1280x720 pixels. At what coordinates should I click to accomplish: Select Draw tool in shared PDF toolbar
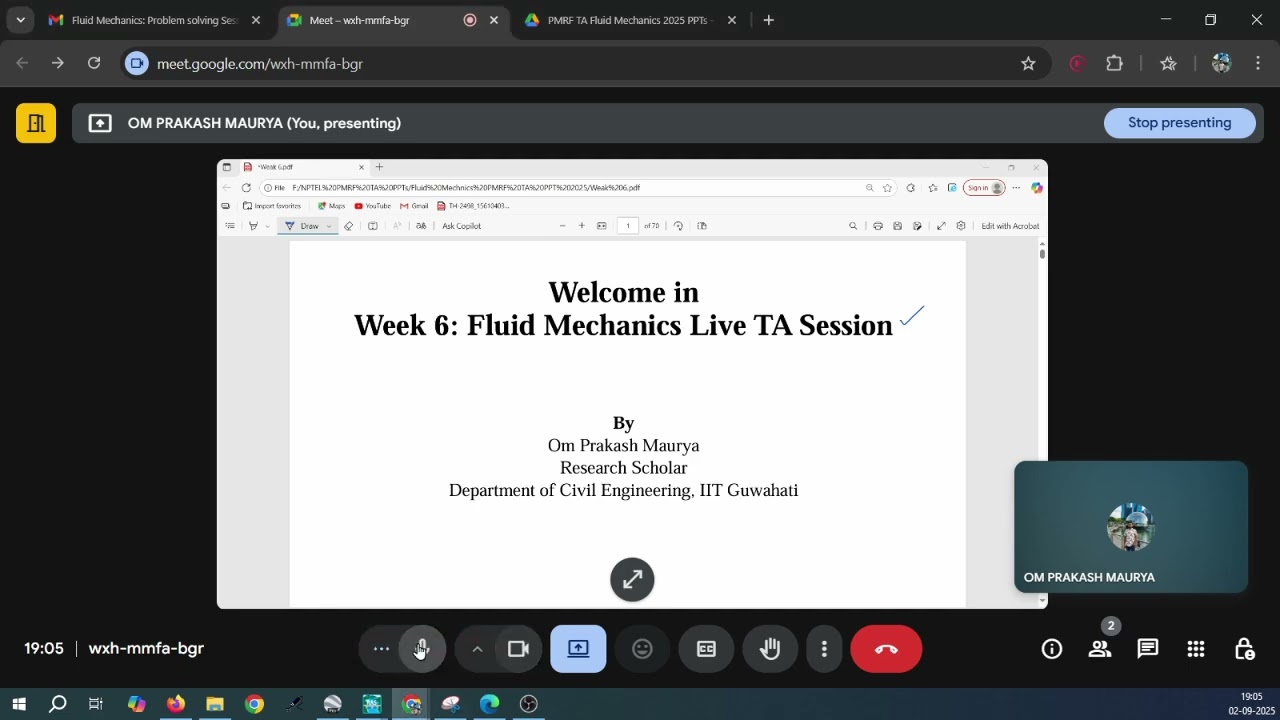(302, 226)
